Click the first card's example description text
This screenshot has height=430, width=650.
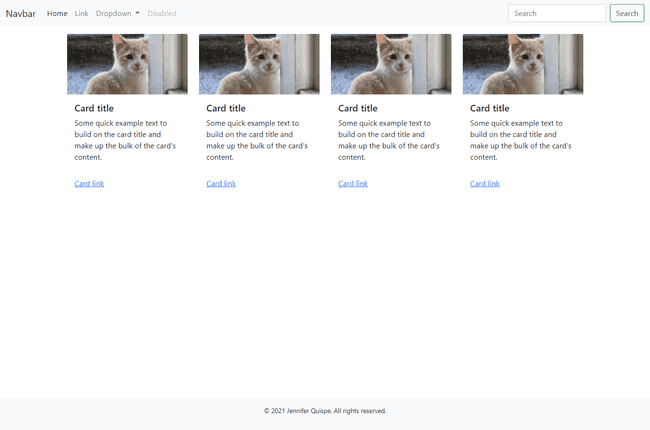(125, 140)
